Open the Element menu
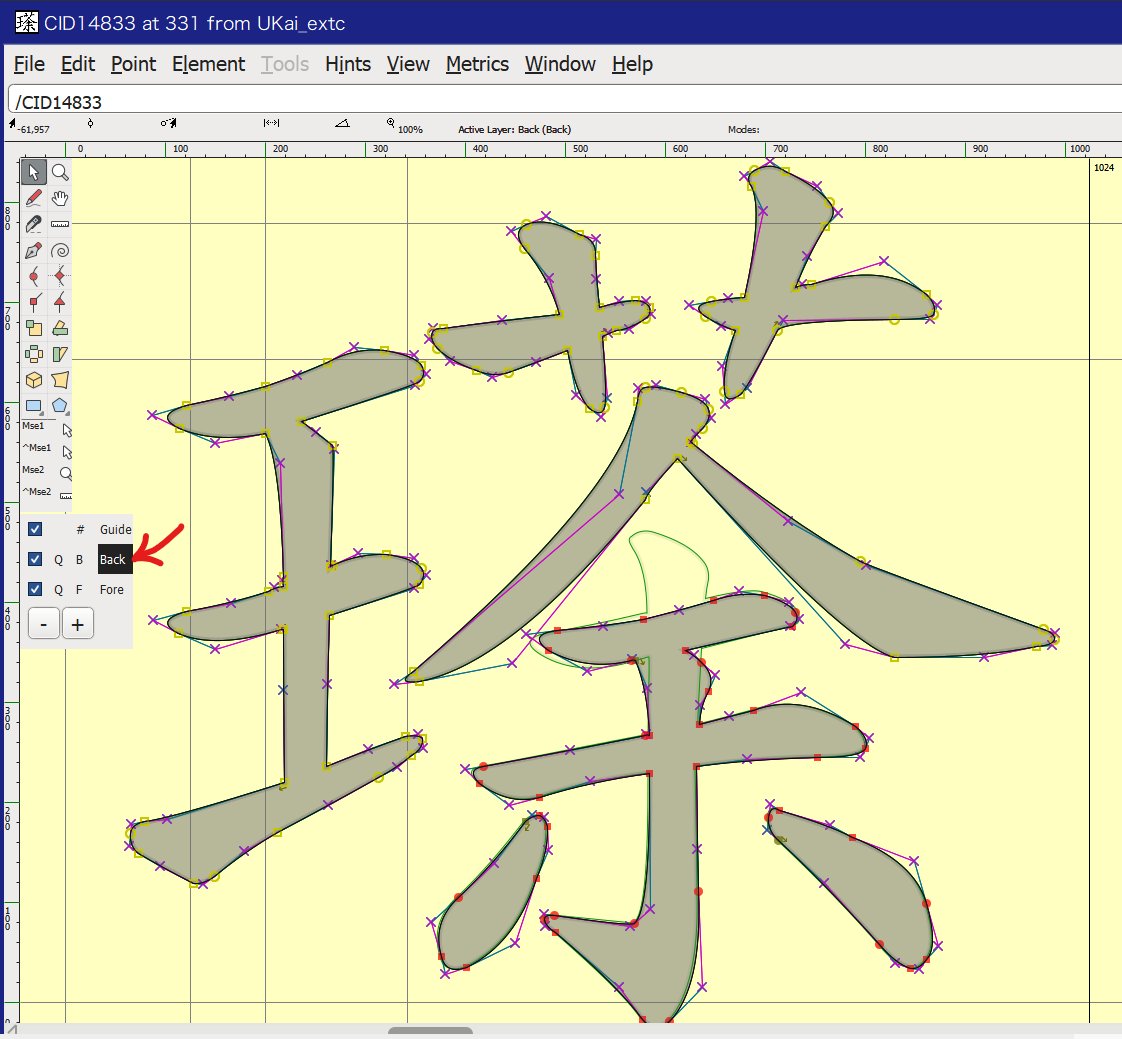 coord(208,64)
